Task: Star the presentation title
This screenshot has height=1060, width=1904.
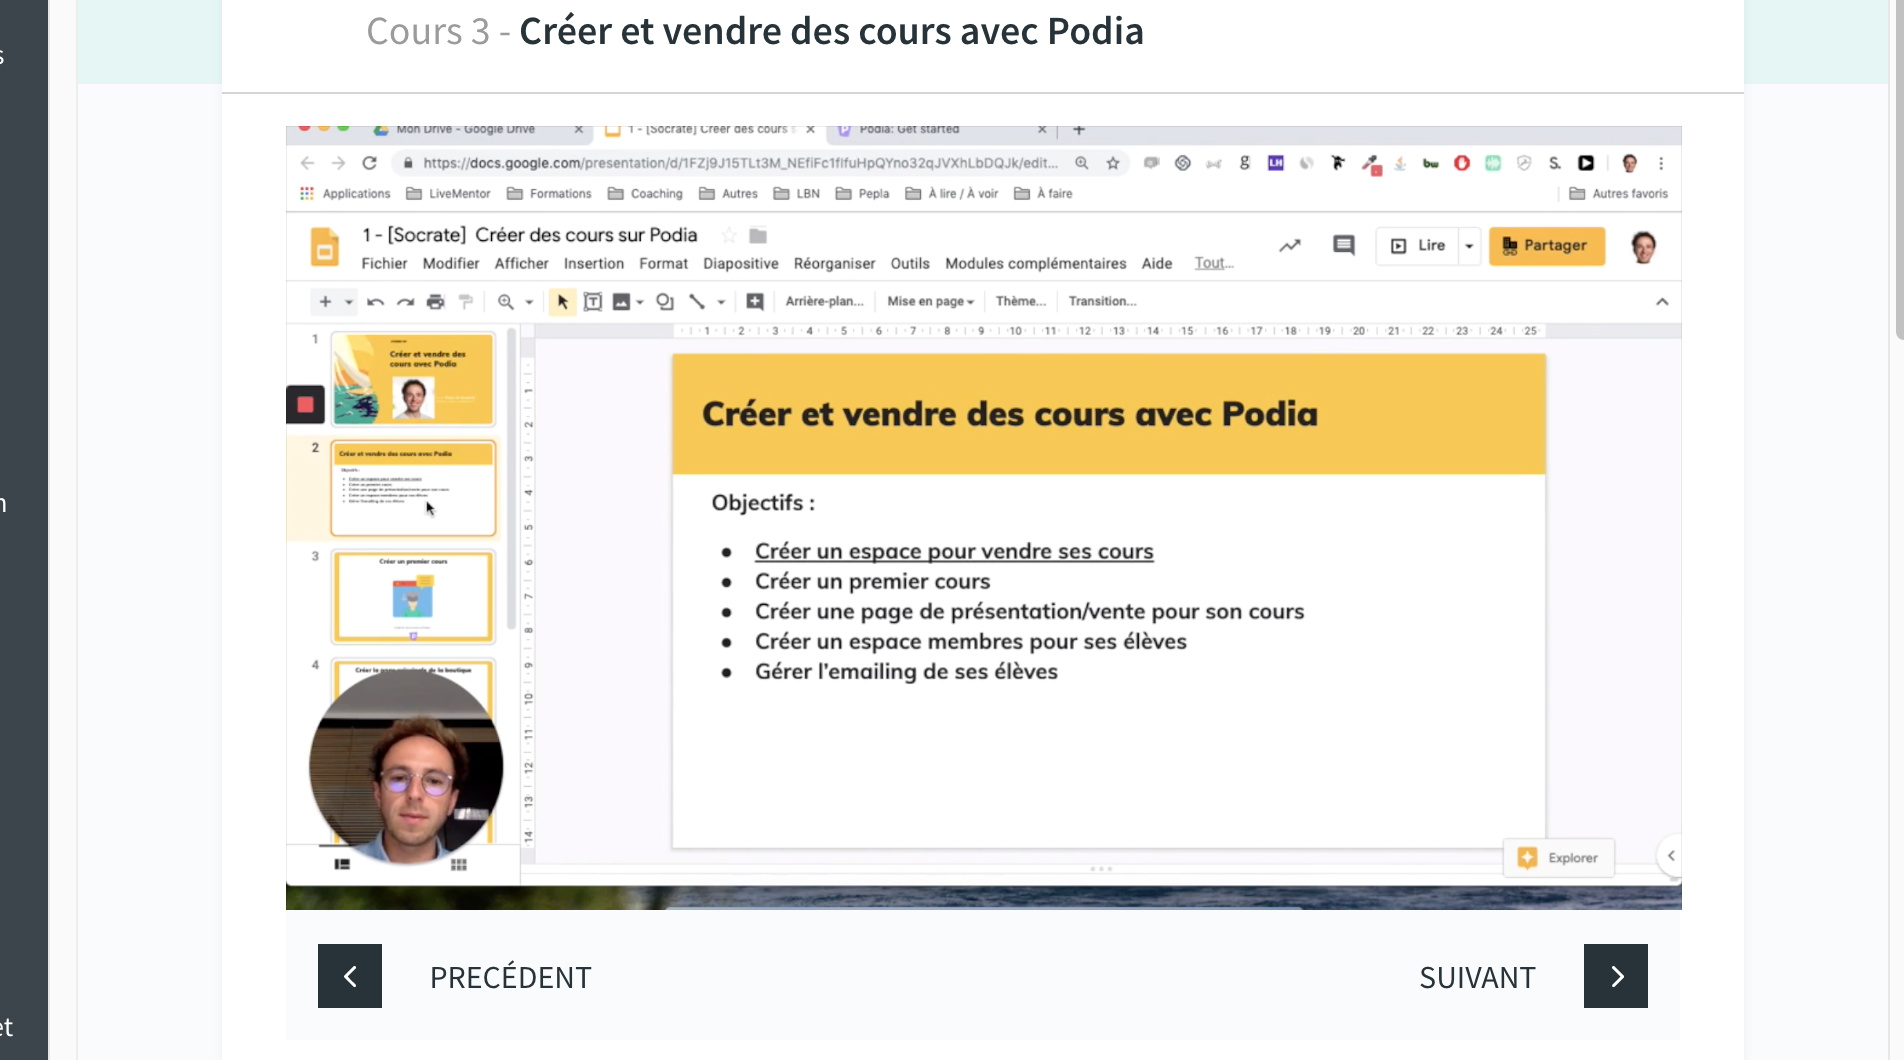Action: coord(729,236)
